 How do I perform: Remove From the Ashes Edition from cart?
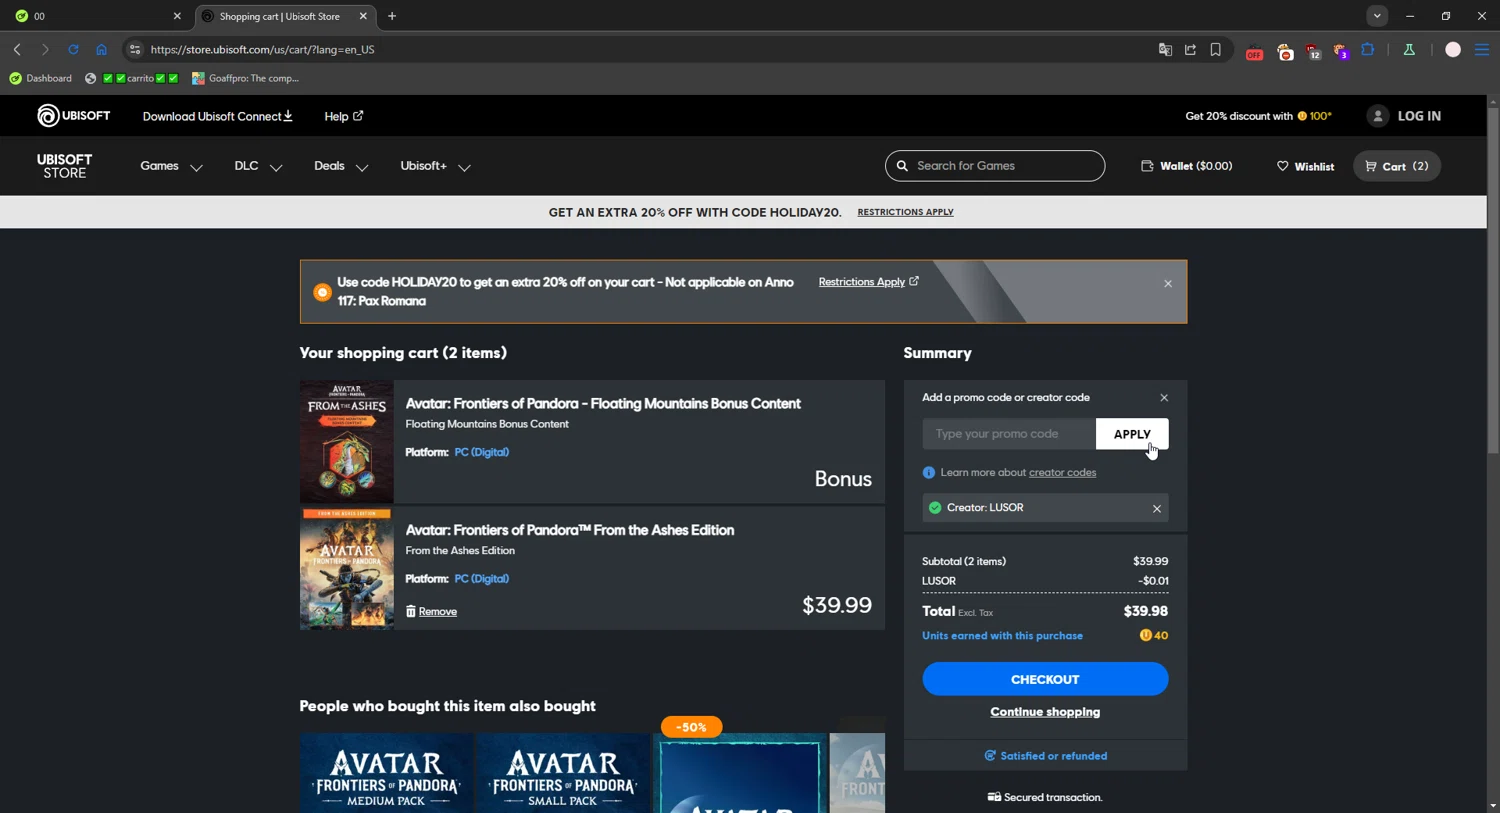(x=431, y=611)
